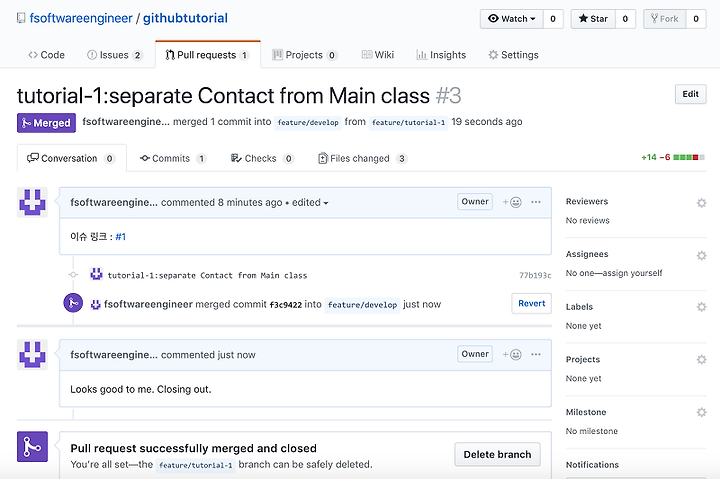Click the purple merged-commit timeline icon
Image resolution: width=720 pixels, height=479 pixels.
73,303
